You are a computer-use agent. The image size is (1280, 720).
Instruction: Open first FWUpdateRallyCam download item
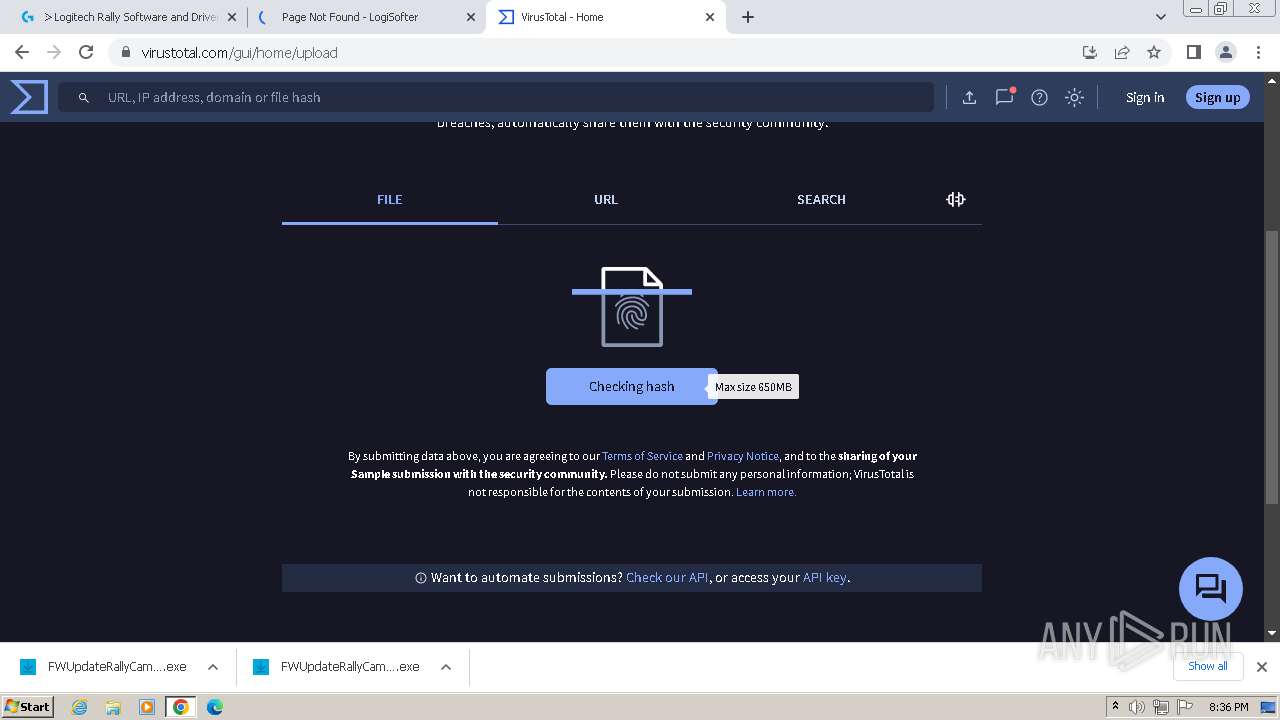[x=104, y=667]
